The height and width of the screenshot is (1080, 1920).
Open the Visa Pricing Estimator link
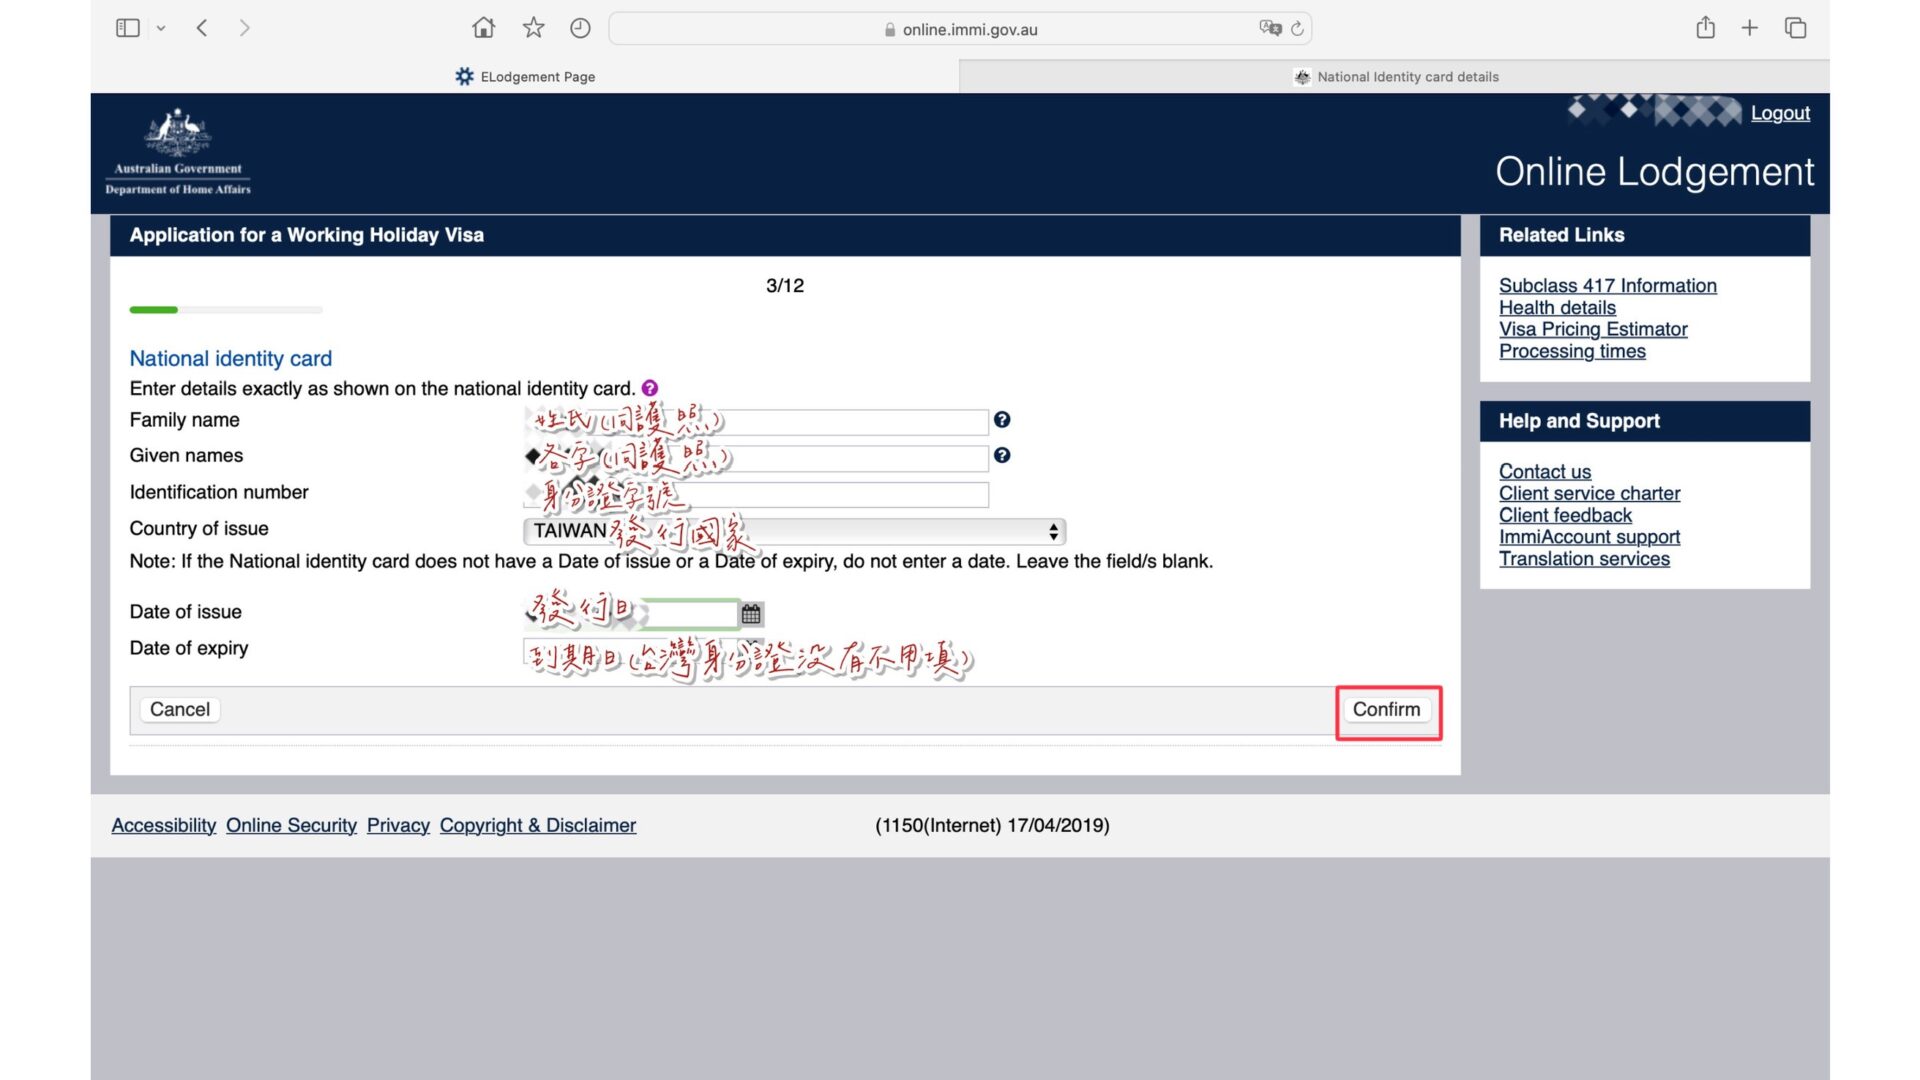click(1592, 329)
